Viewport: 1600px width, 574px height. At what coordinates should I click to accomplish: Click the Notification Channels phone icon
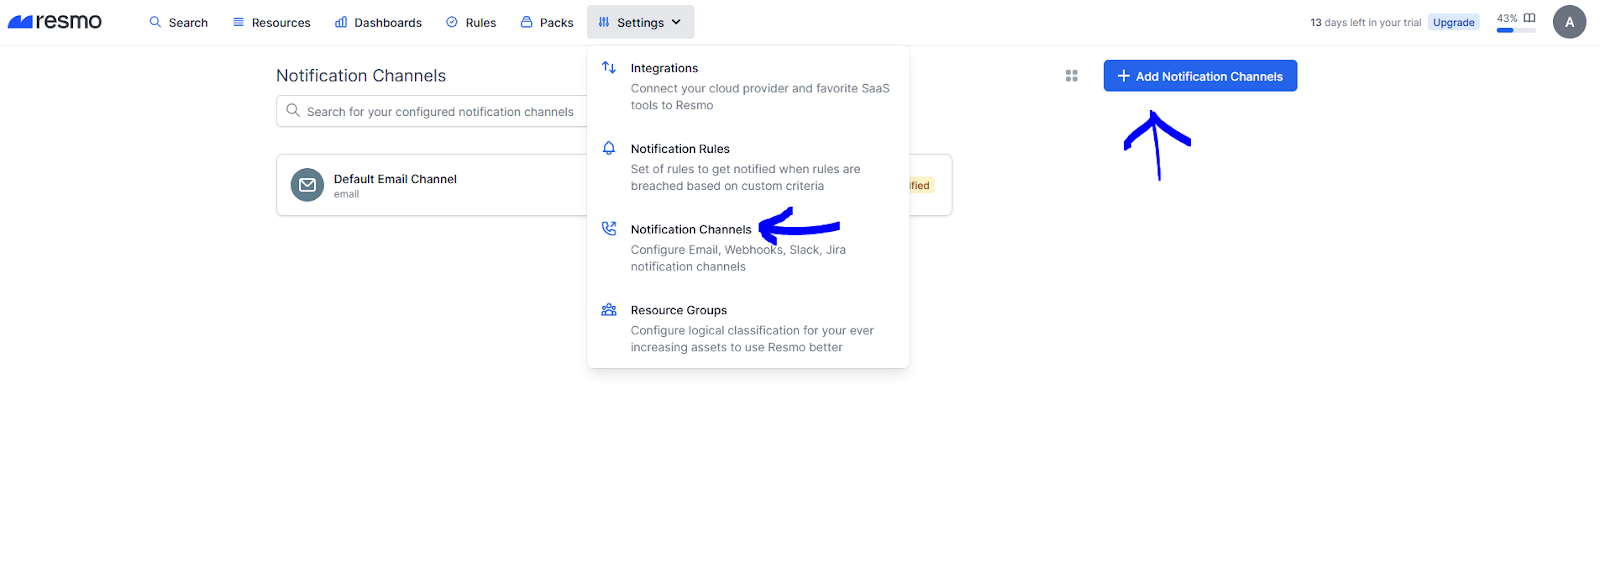tap(609, 229)
